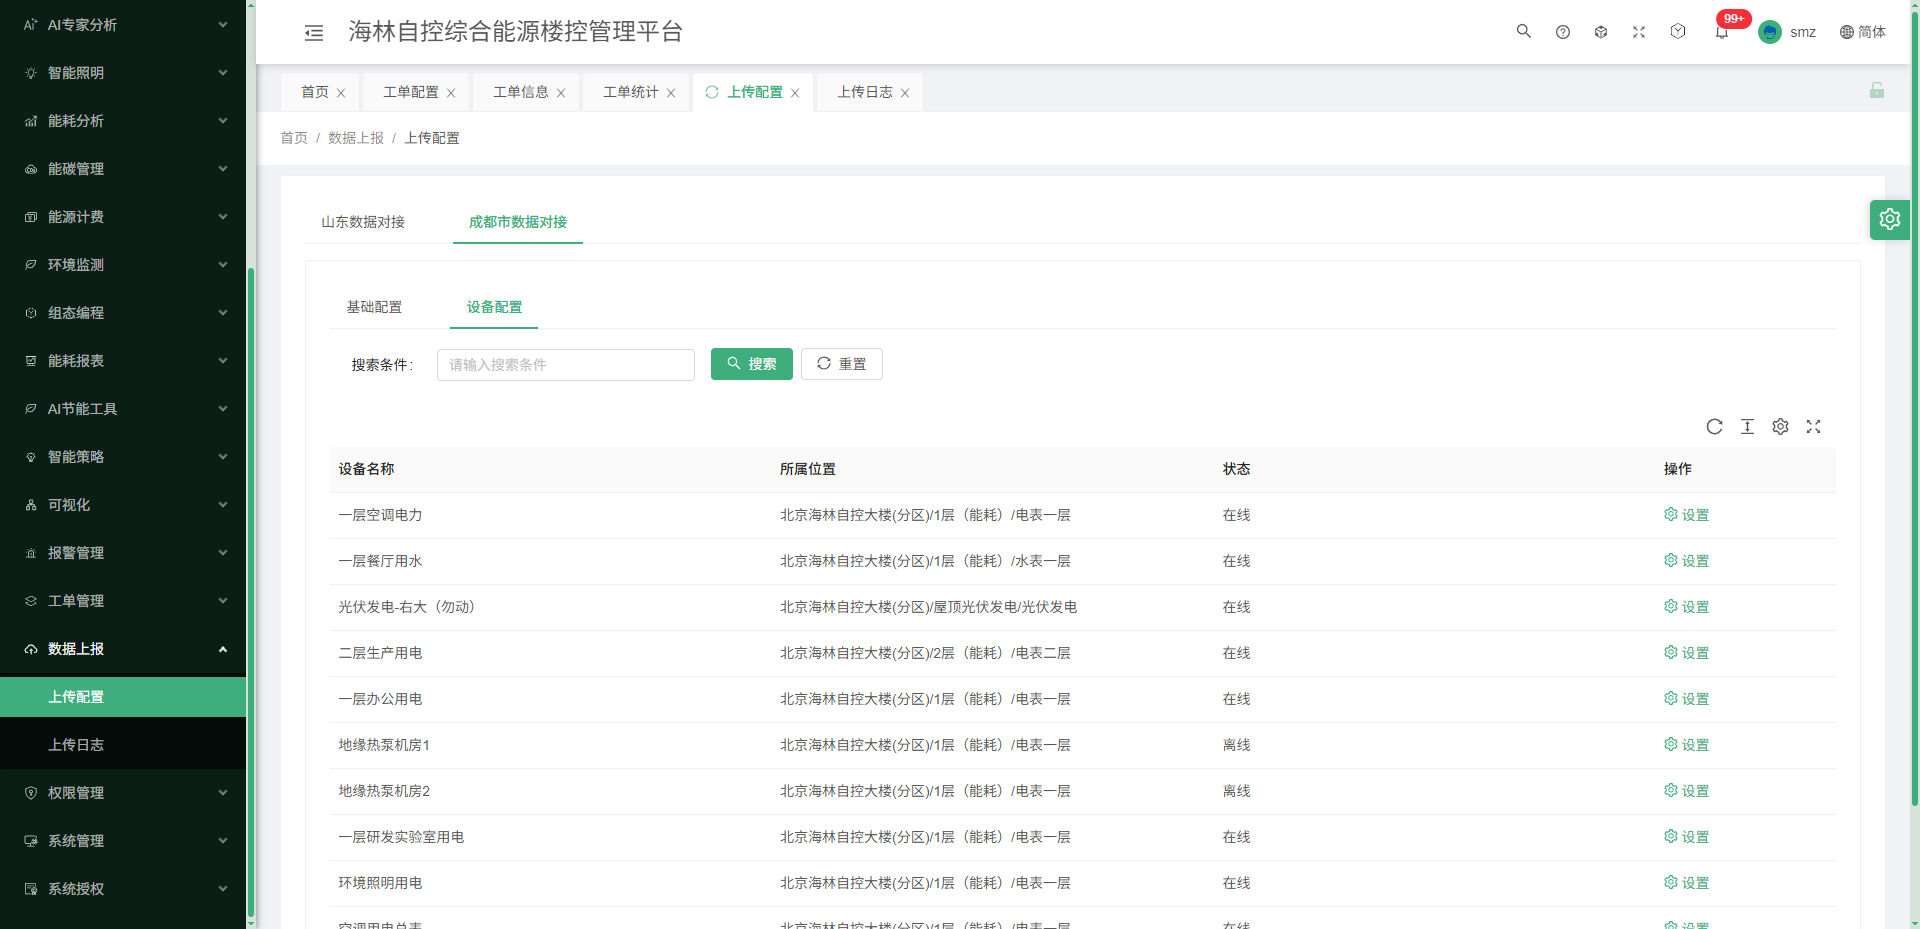Collapse the 数据上报 menu
The width and height of the screenshot is (1920, 929).
tap(123, 649)
